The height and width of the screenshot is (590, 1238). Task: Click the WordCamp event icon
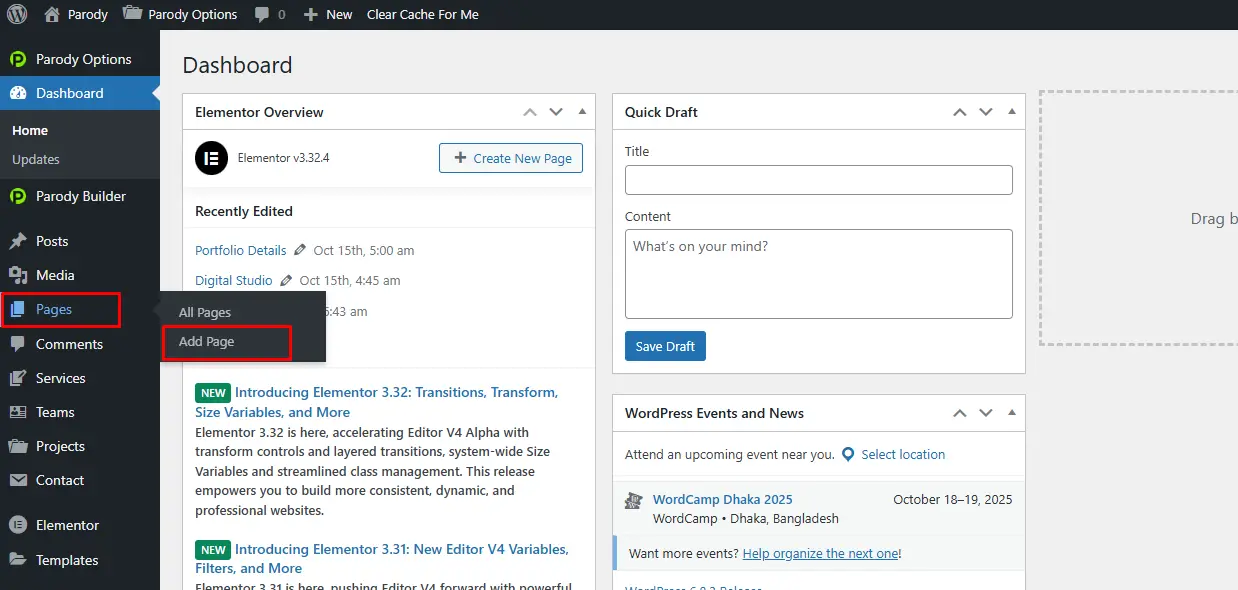[x=633, y=501]
